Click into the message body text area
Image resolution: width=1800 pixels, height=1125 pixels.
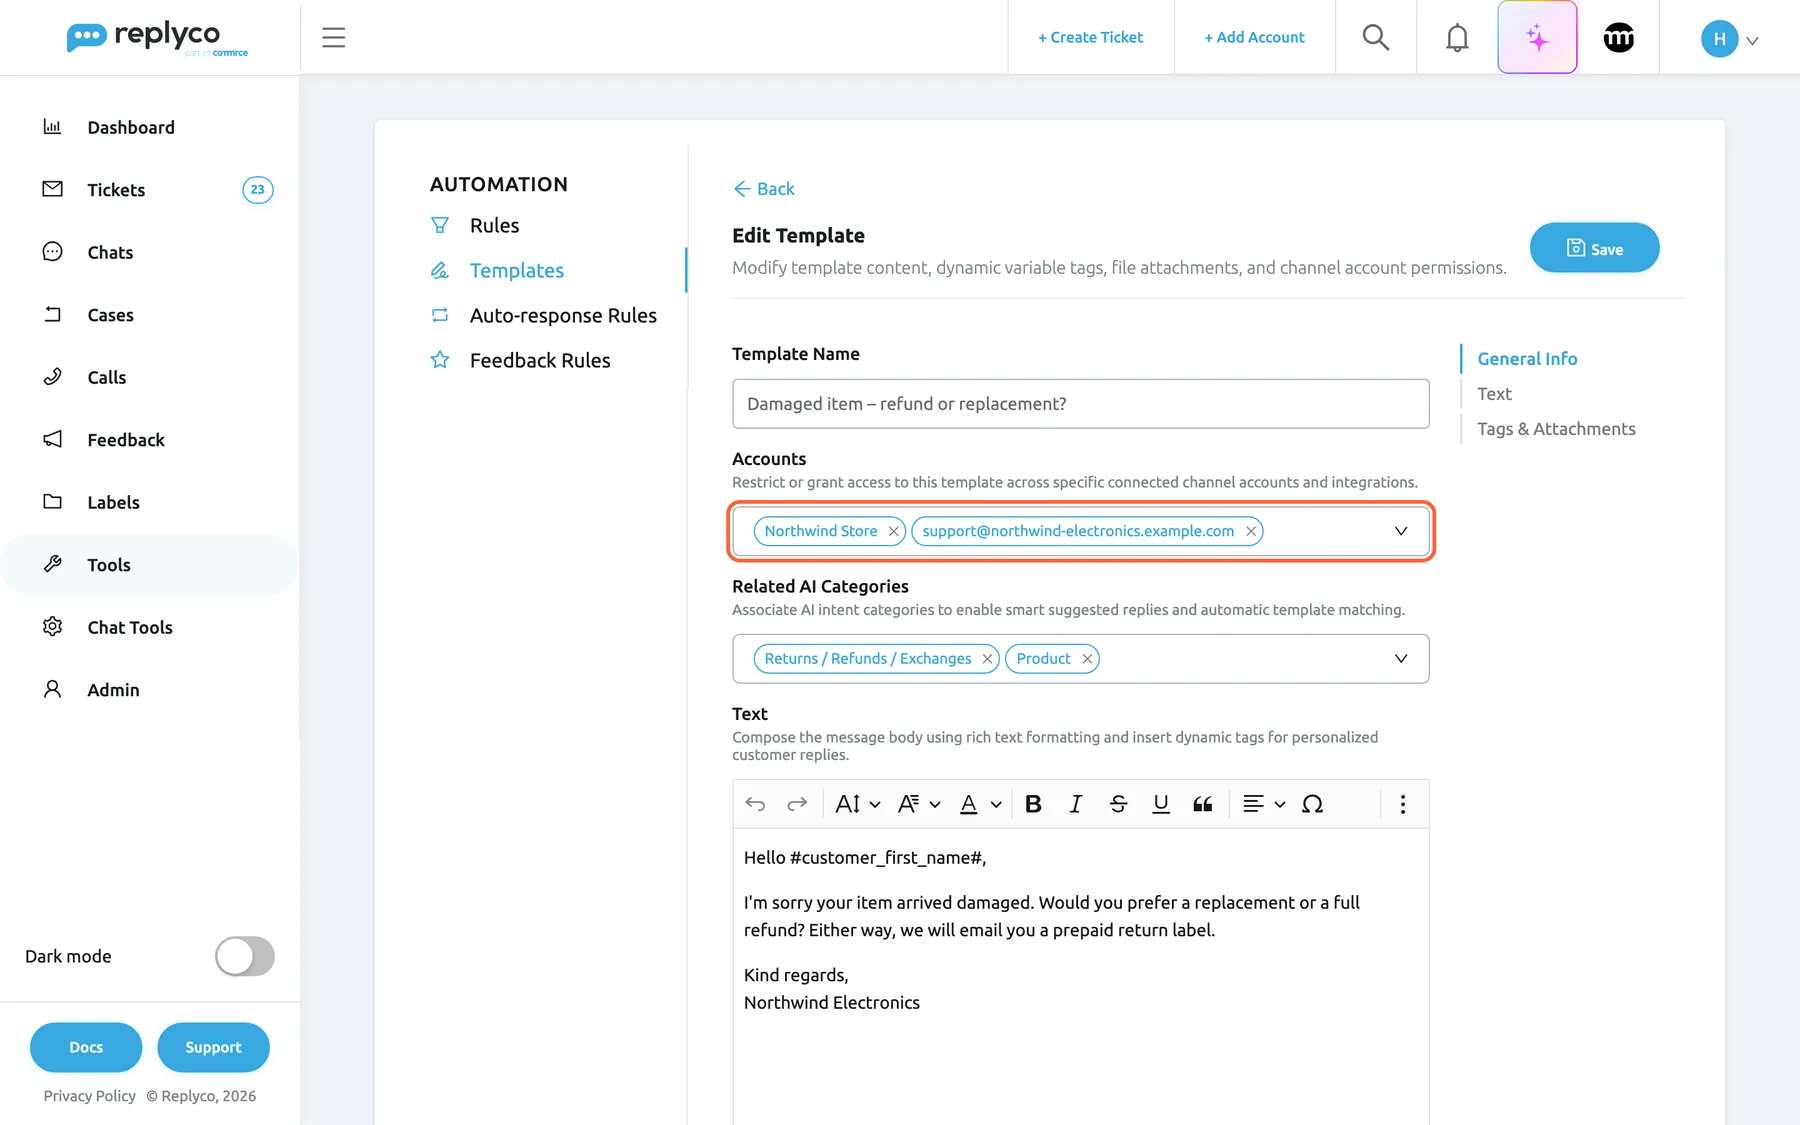1080,975
